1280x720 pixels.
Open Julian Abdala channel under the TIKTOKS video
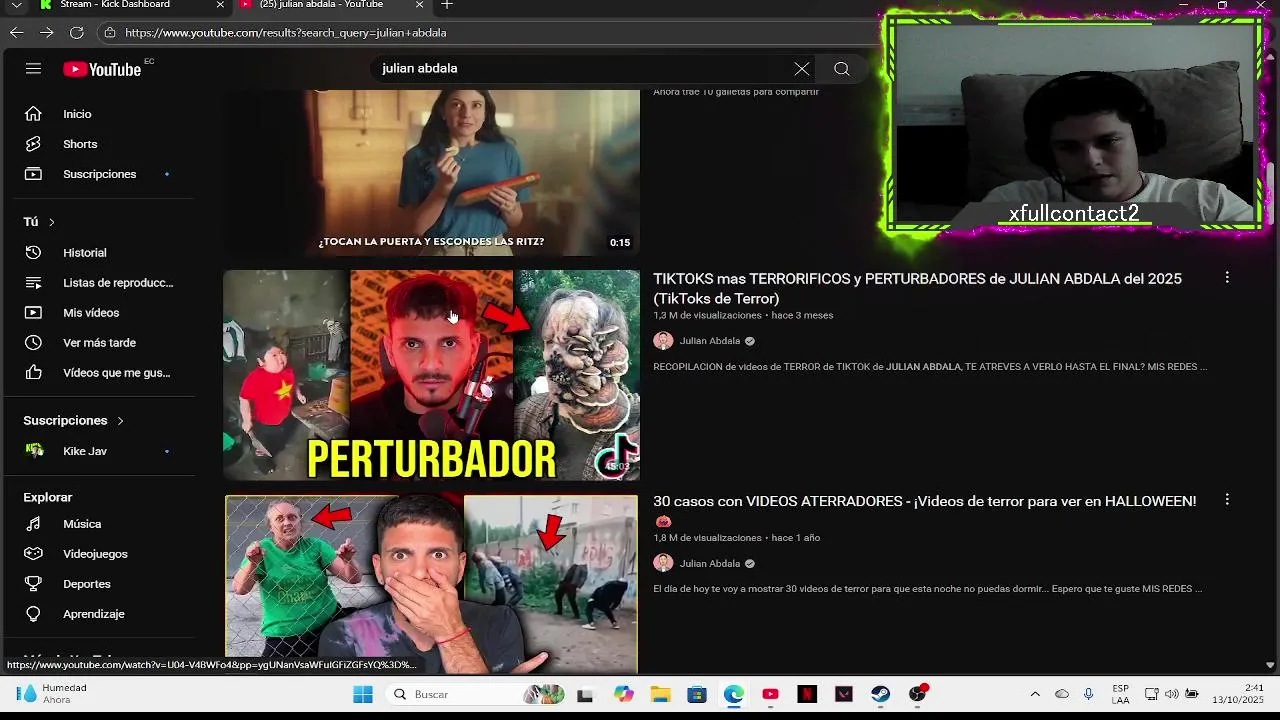click(710, 341)
